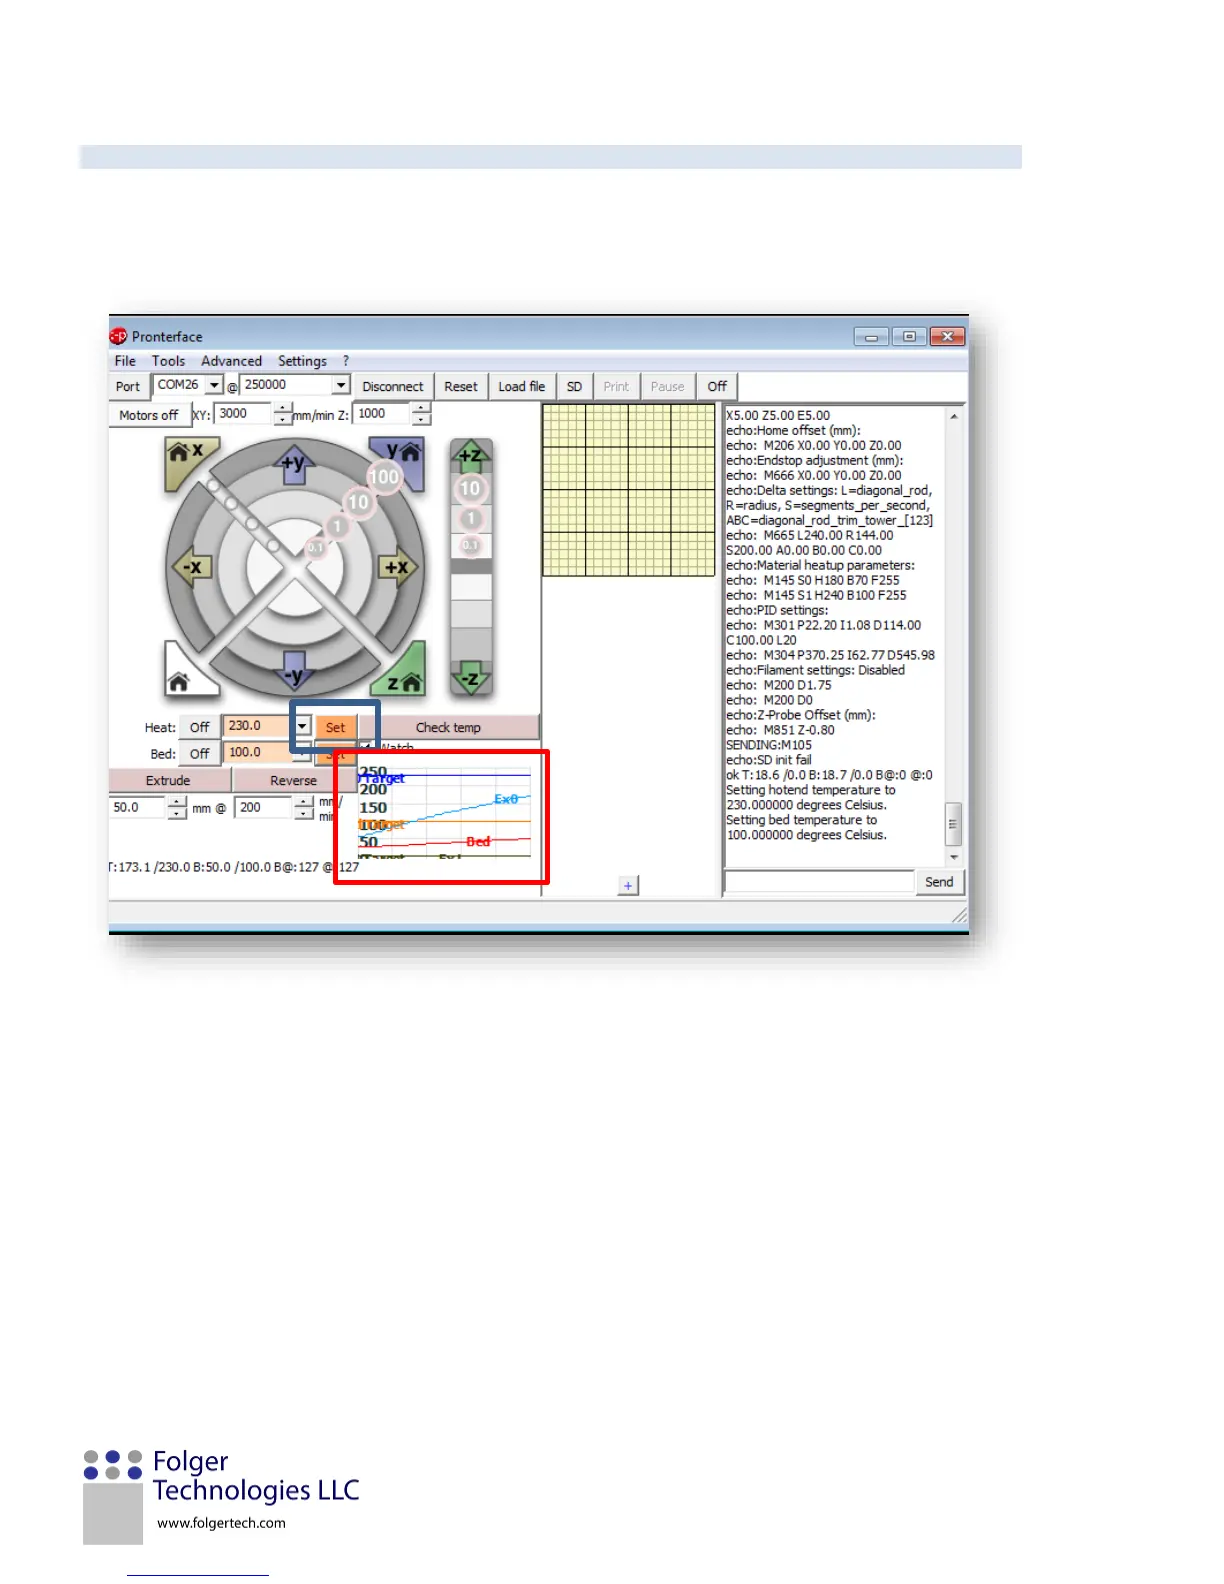Jog the head with the -x arrow
The height and width of the screenshot is (1584, 1224).
[190, 567]
